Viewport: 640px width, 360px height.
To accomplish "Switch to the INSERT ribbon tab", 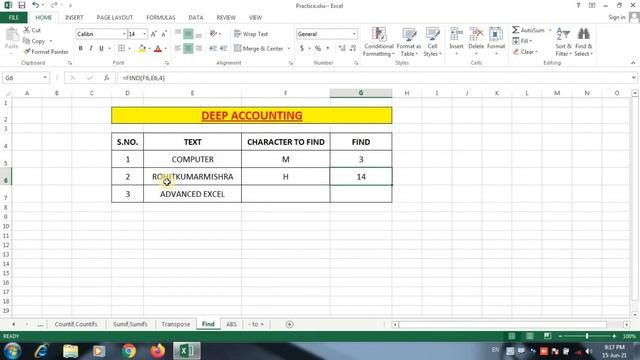I will click(74, 18).
